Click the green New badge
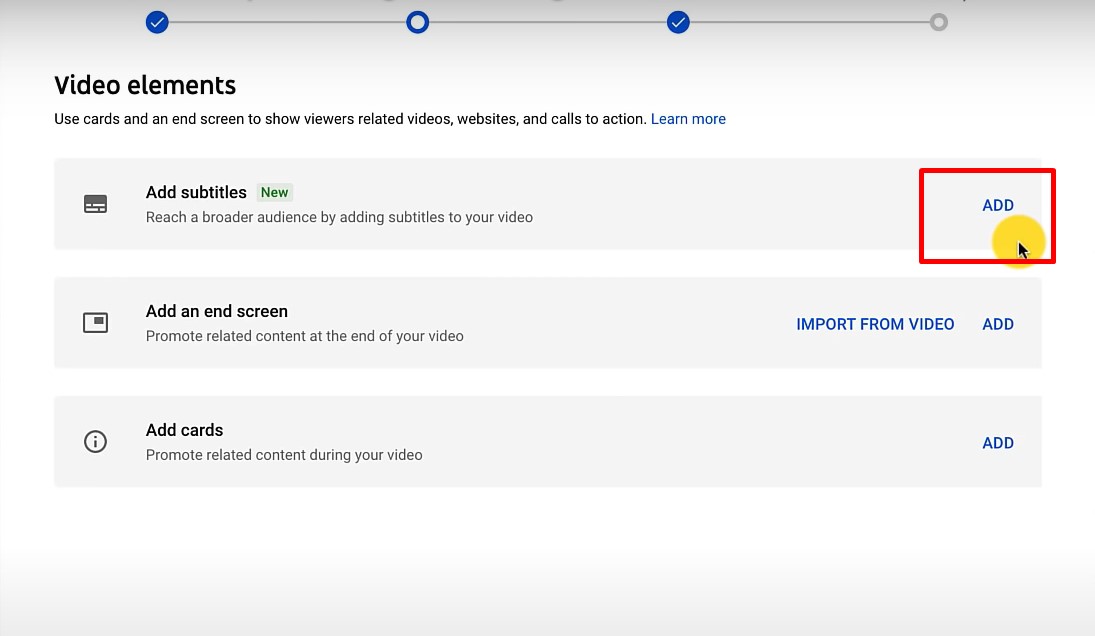This screenshot has height=636, width=1095. coord(274,192)
